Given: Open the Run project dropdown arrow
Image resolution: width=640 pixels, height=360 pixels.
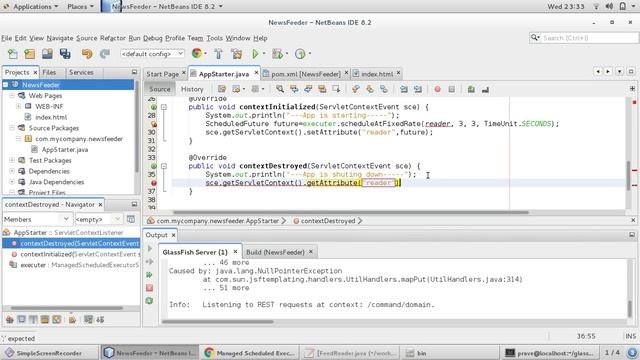Looking at the screenshot, I should pyautogui.click(x=264, y=53).
